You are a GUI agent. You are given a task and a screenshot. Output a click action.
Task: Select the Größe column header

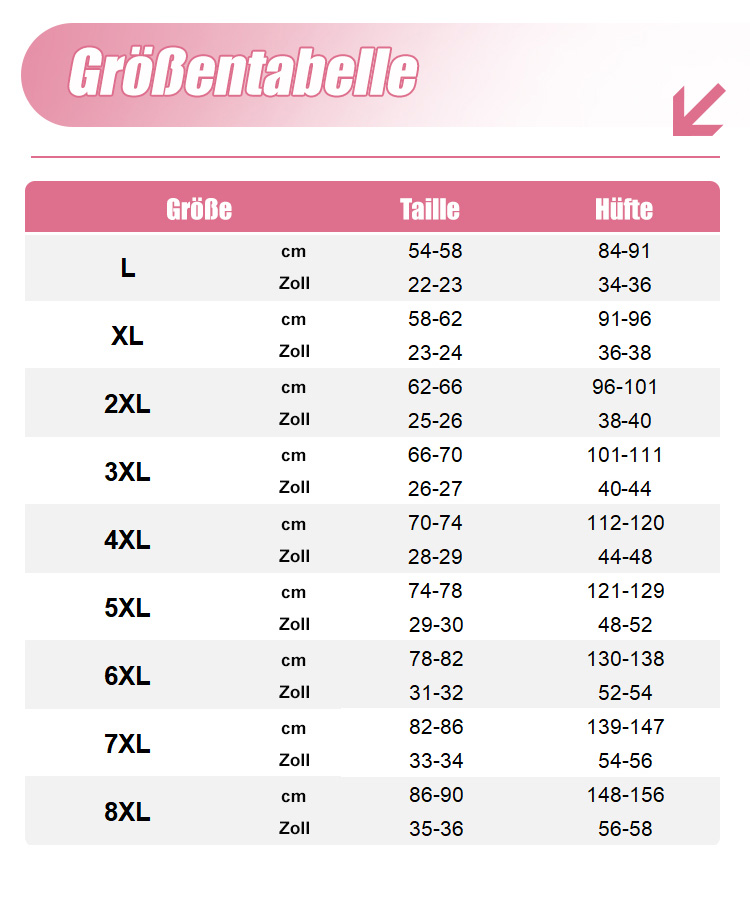pos(199,209)
